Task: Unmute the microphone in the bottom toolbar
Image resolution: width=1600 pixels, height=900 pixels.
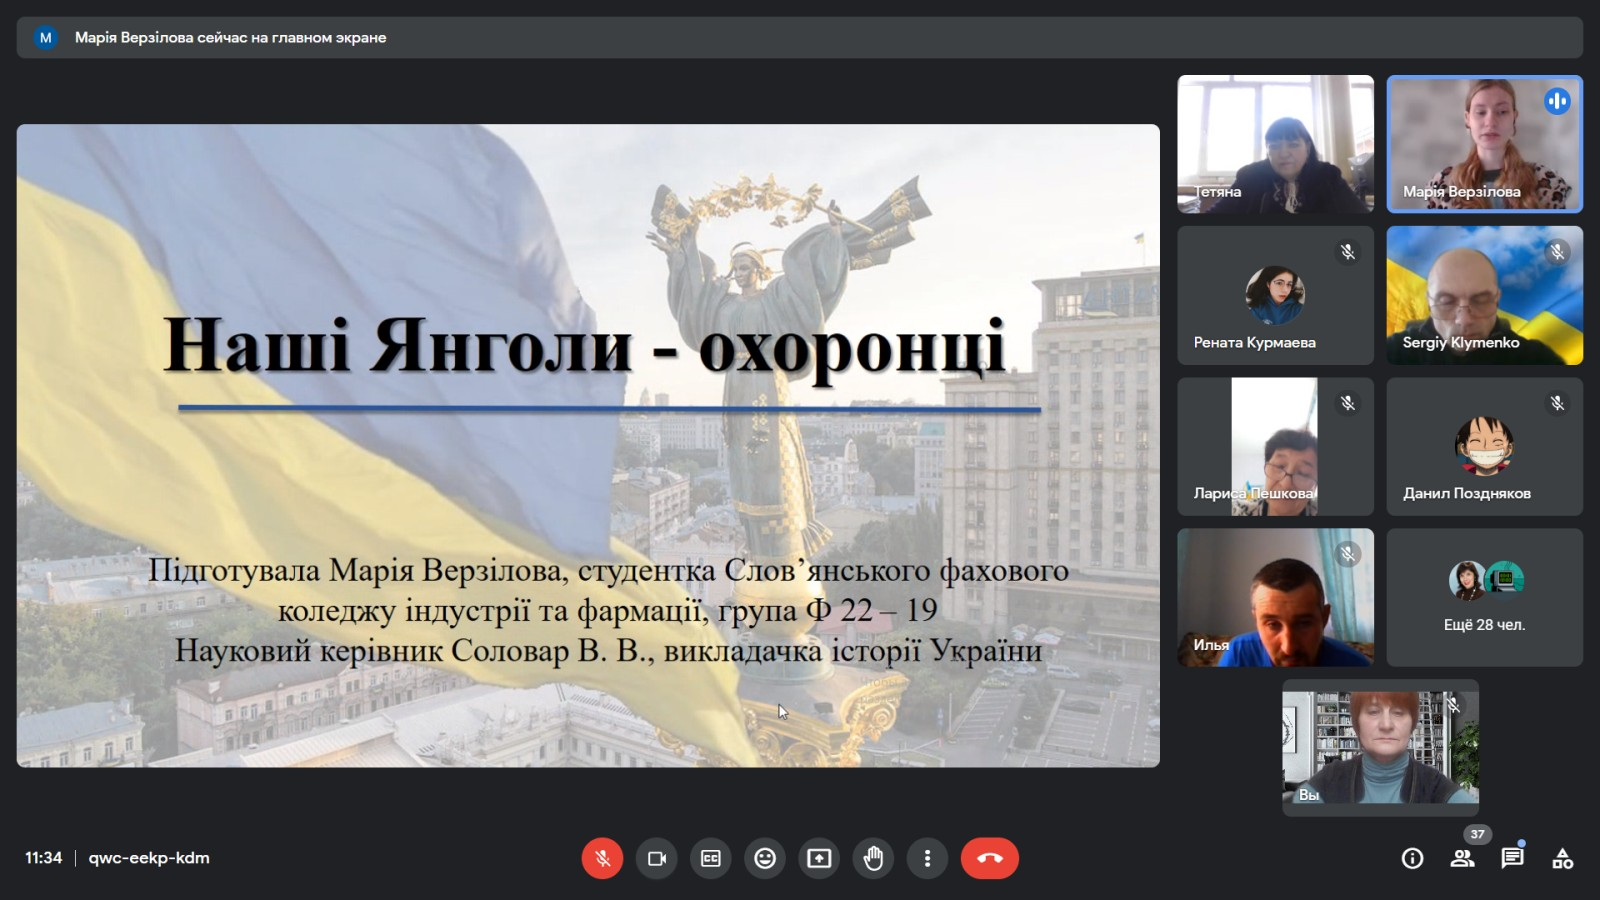Action: (602, 858)
